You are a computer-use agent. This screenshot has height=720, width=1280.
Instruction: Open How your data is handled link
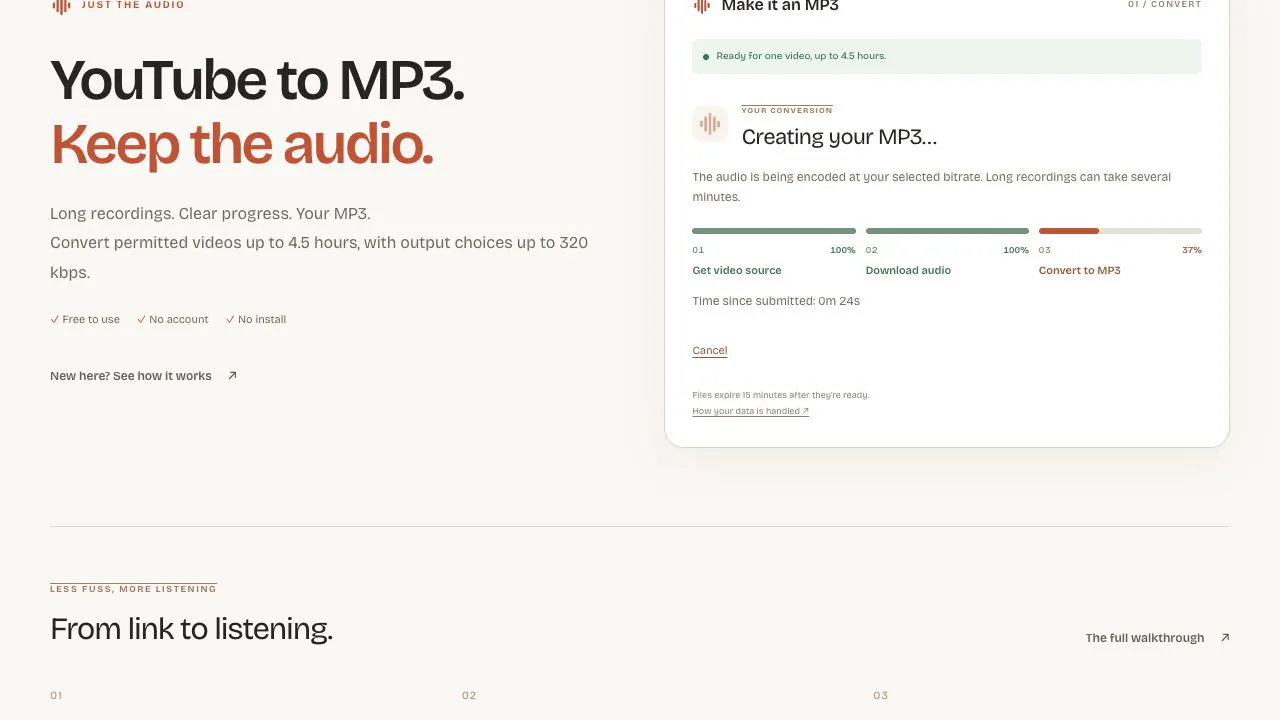point(751,411)
